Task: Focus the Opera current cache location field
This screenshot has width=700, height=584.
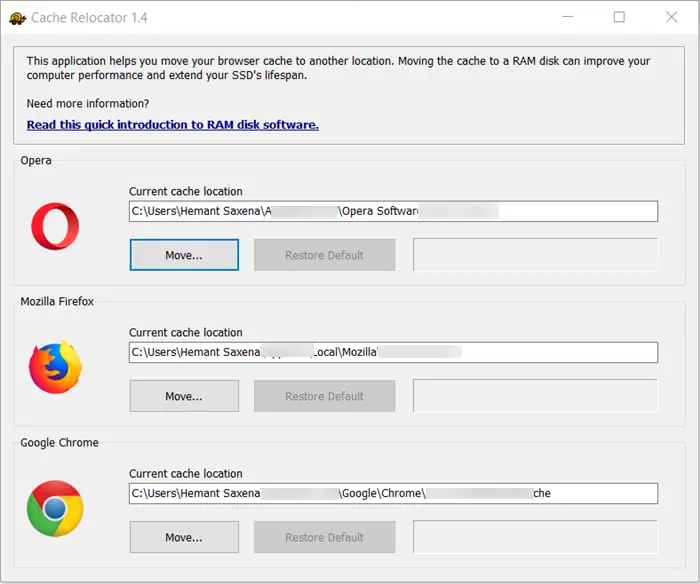Action: pos(393,211)
